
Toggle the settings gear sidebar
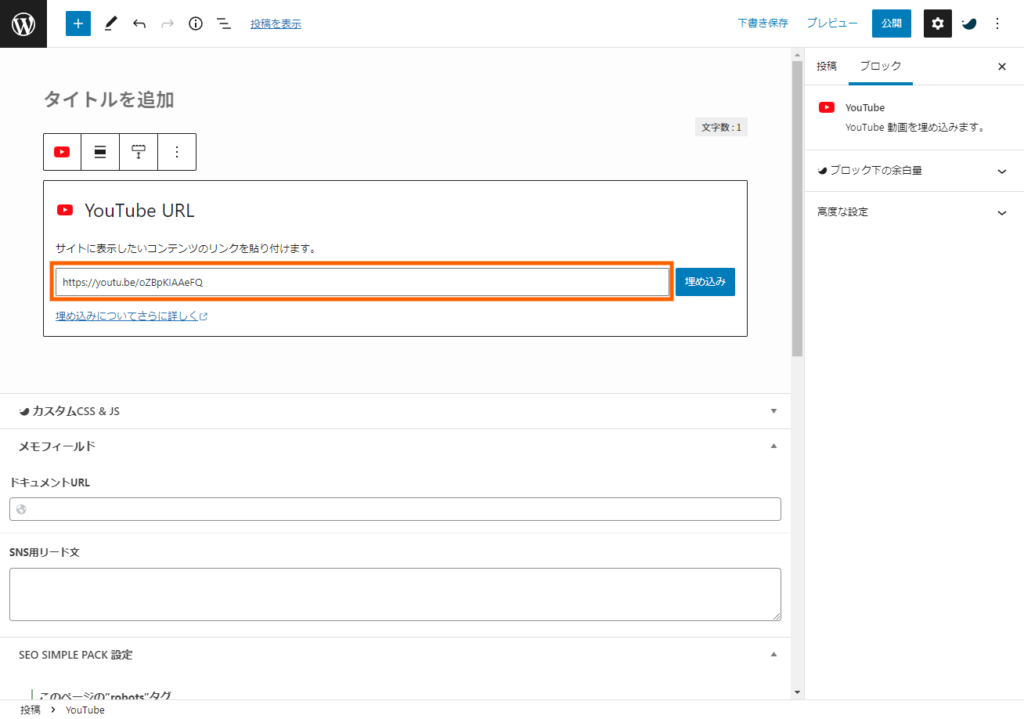(x=937, y=24)
